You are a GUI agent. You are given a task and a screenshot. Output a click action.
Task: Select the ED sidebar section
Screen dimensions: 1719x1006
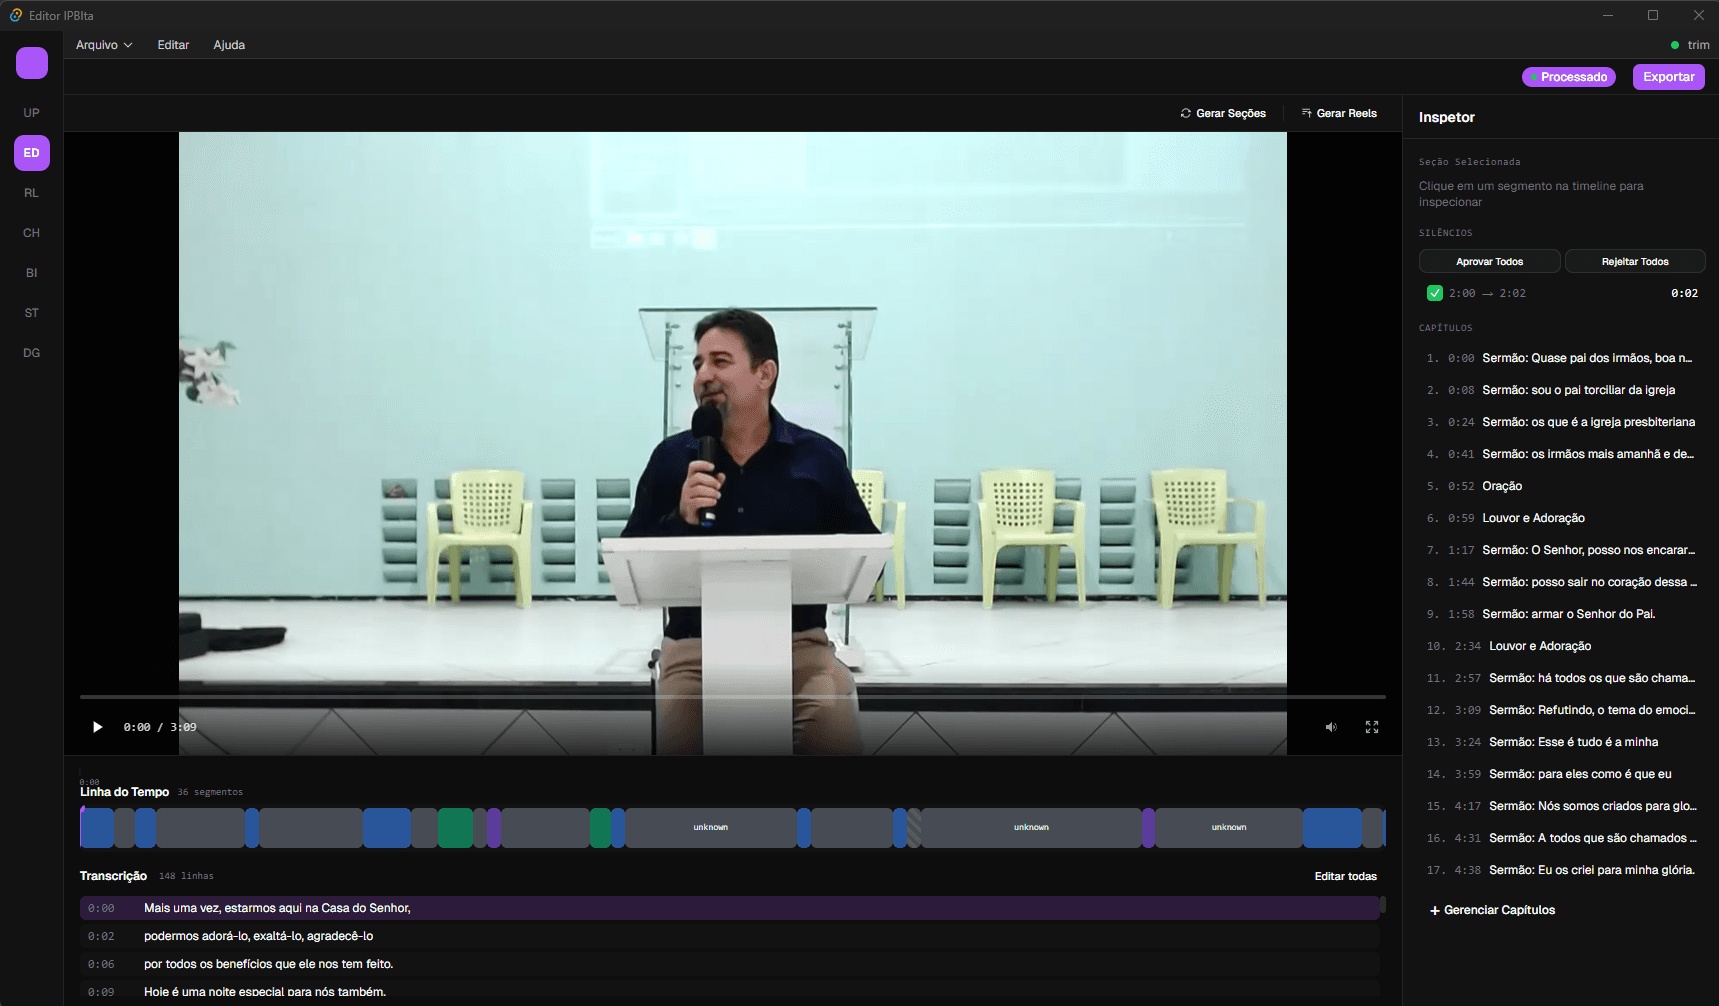tap(32, 153)
